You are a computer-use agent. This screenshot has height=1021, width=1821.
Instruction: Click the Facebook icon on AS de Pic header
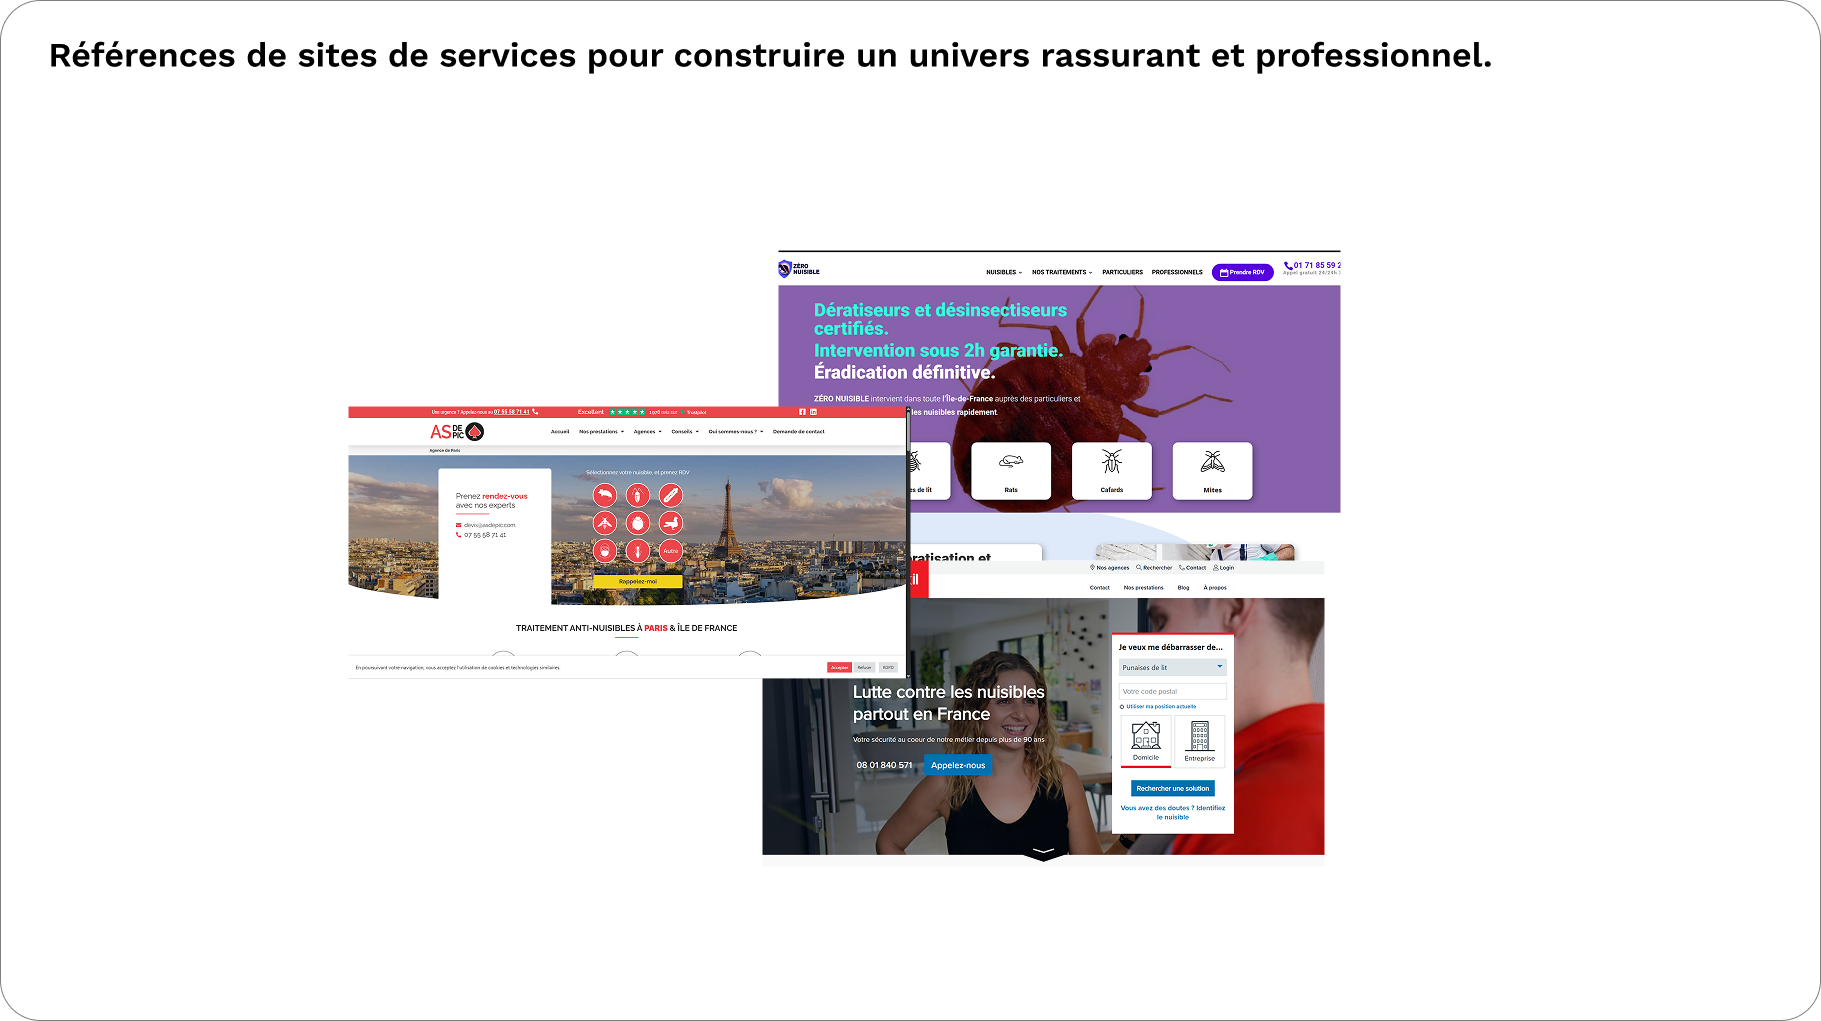[x=802, y=412]
